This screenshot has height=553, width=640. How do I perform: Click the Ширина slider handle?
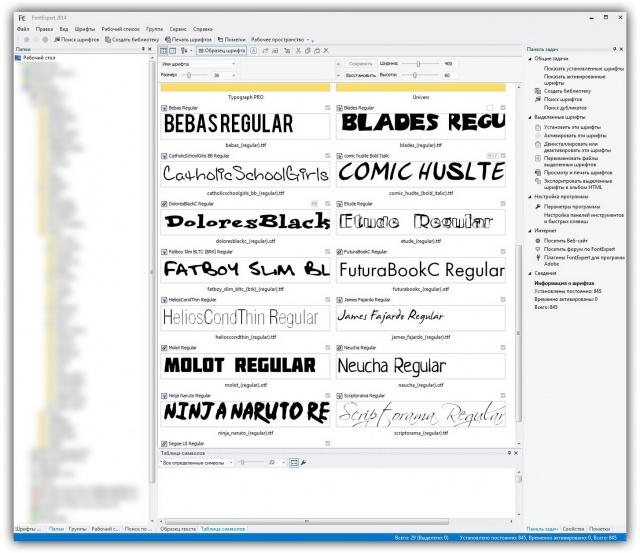tap(418, 64)
